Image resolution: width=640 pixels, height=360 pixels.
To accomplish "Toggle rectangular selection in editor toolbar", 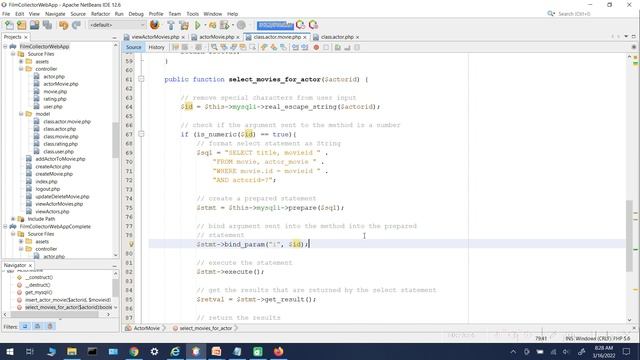I will coord(253,47).
